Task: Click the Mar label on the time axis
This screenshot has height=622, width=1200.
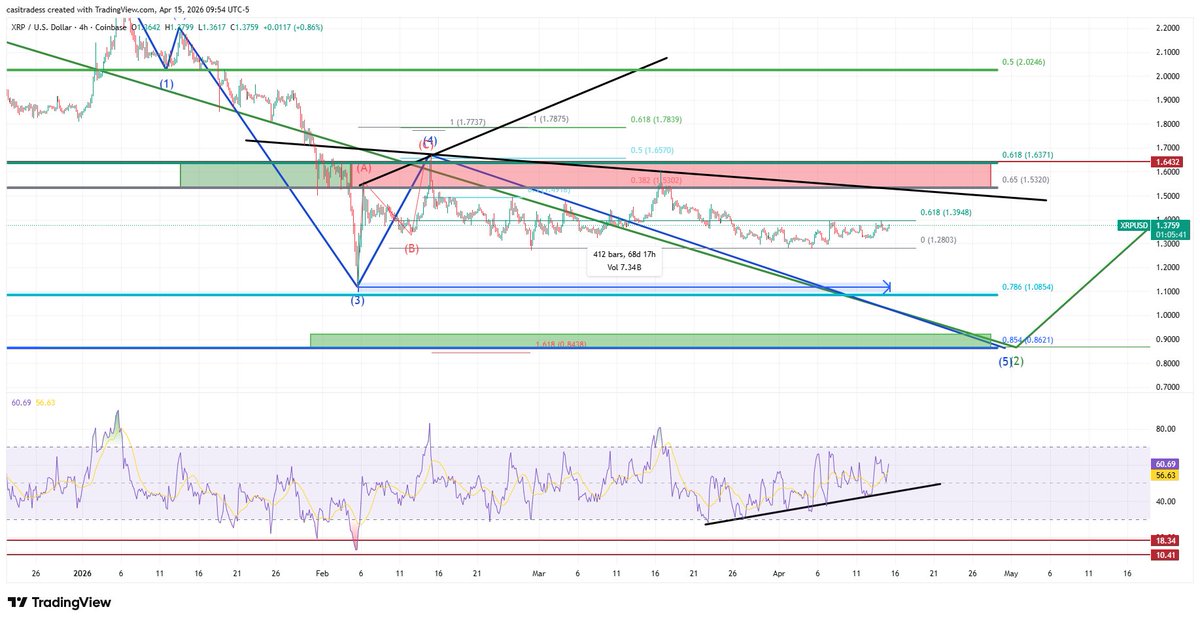Action: point(540,574)
